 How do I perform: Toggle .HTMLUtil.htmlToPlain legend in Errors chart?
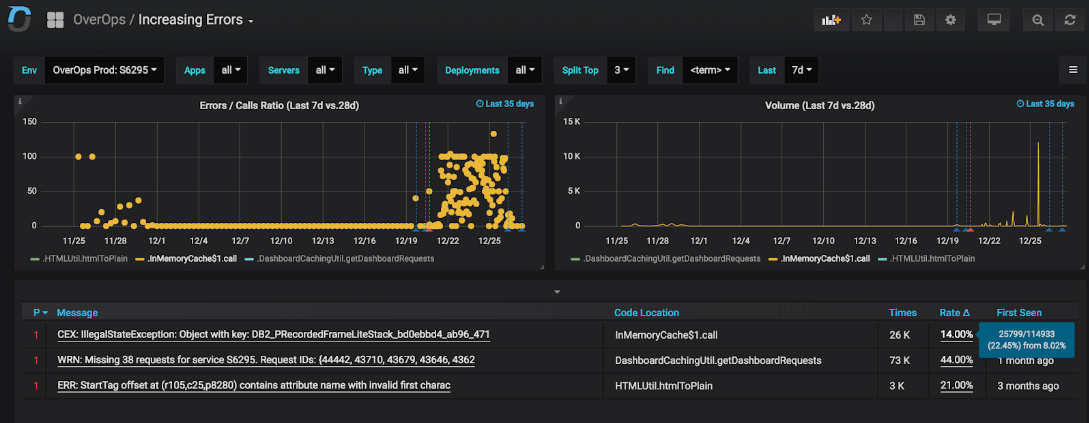point(84,258)
